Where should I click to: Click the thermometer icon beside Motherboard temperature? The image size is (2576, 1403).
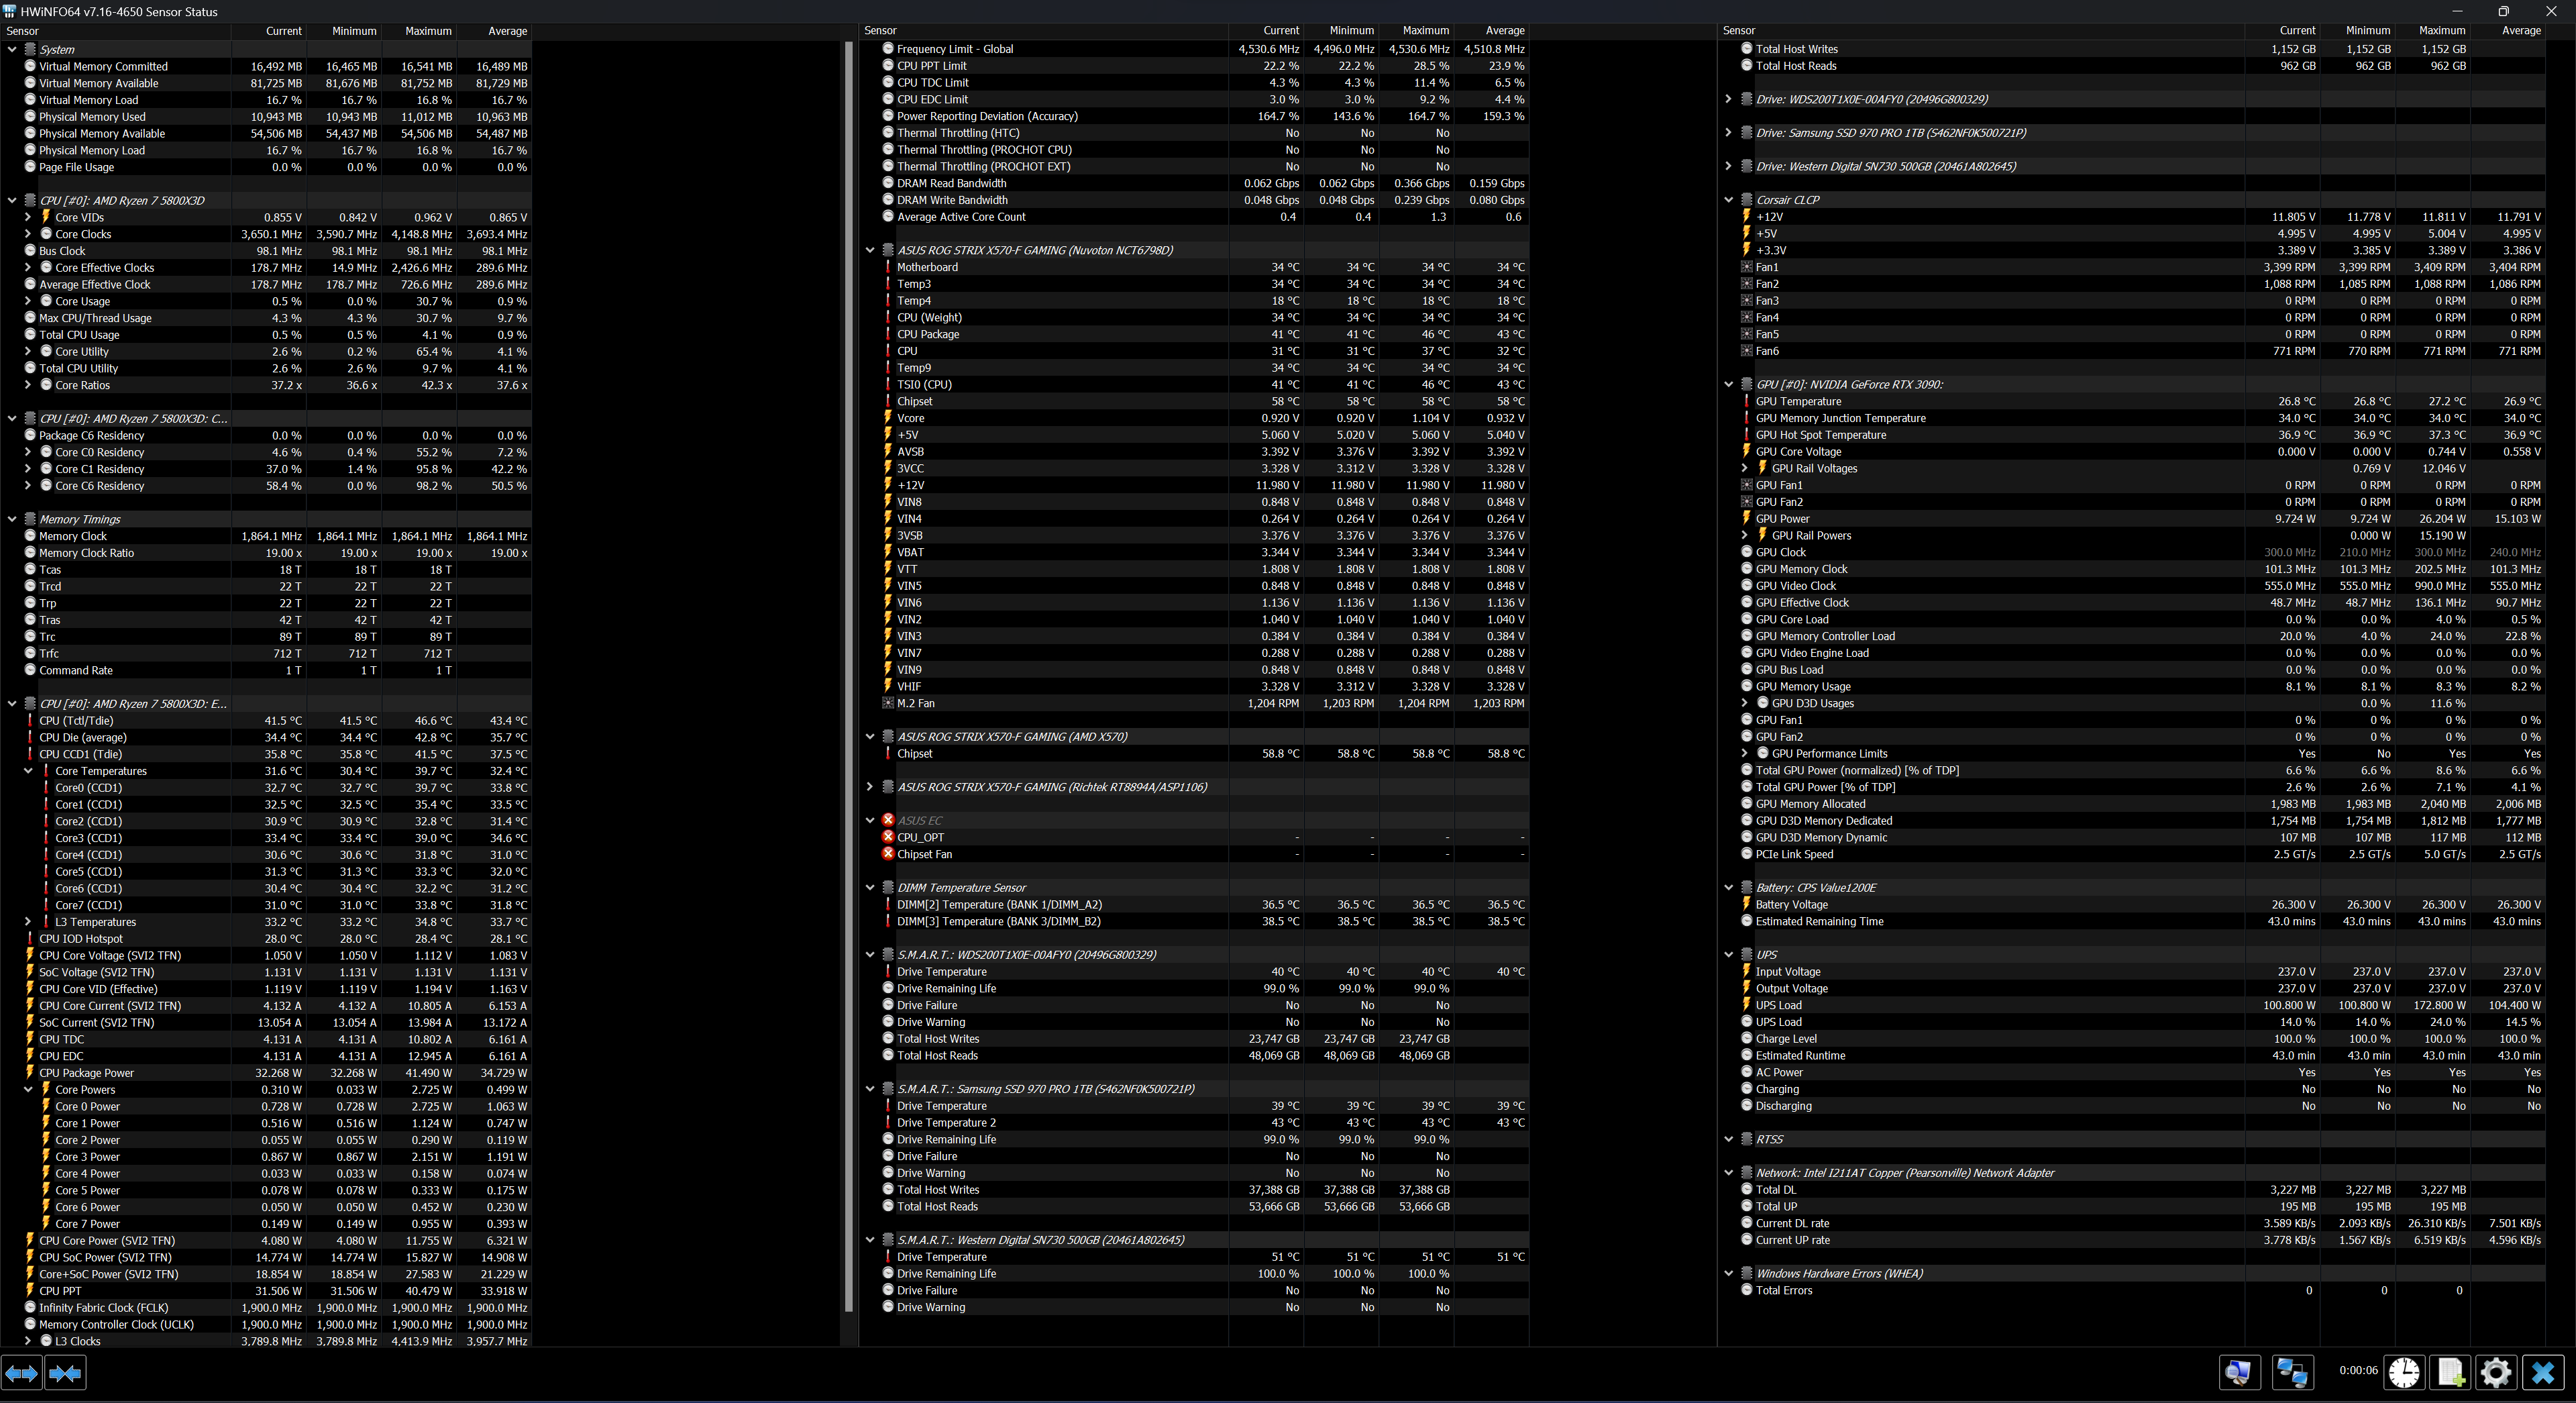pos(888,267)
